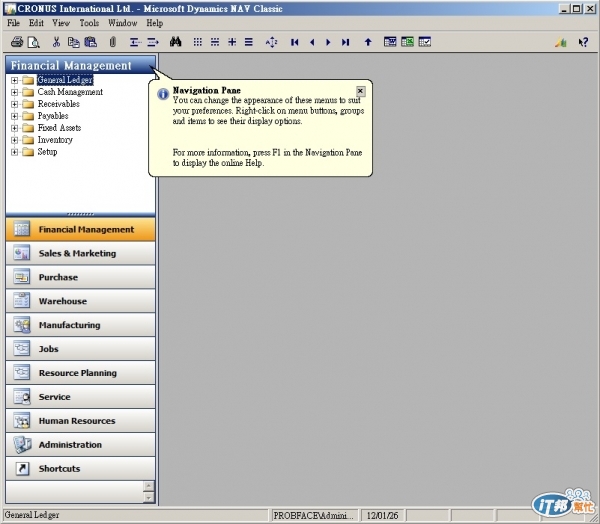Click the decrease indent toolbar icon
This screenshot has height=524, width=600.
tap(135, 42)
